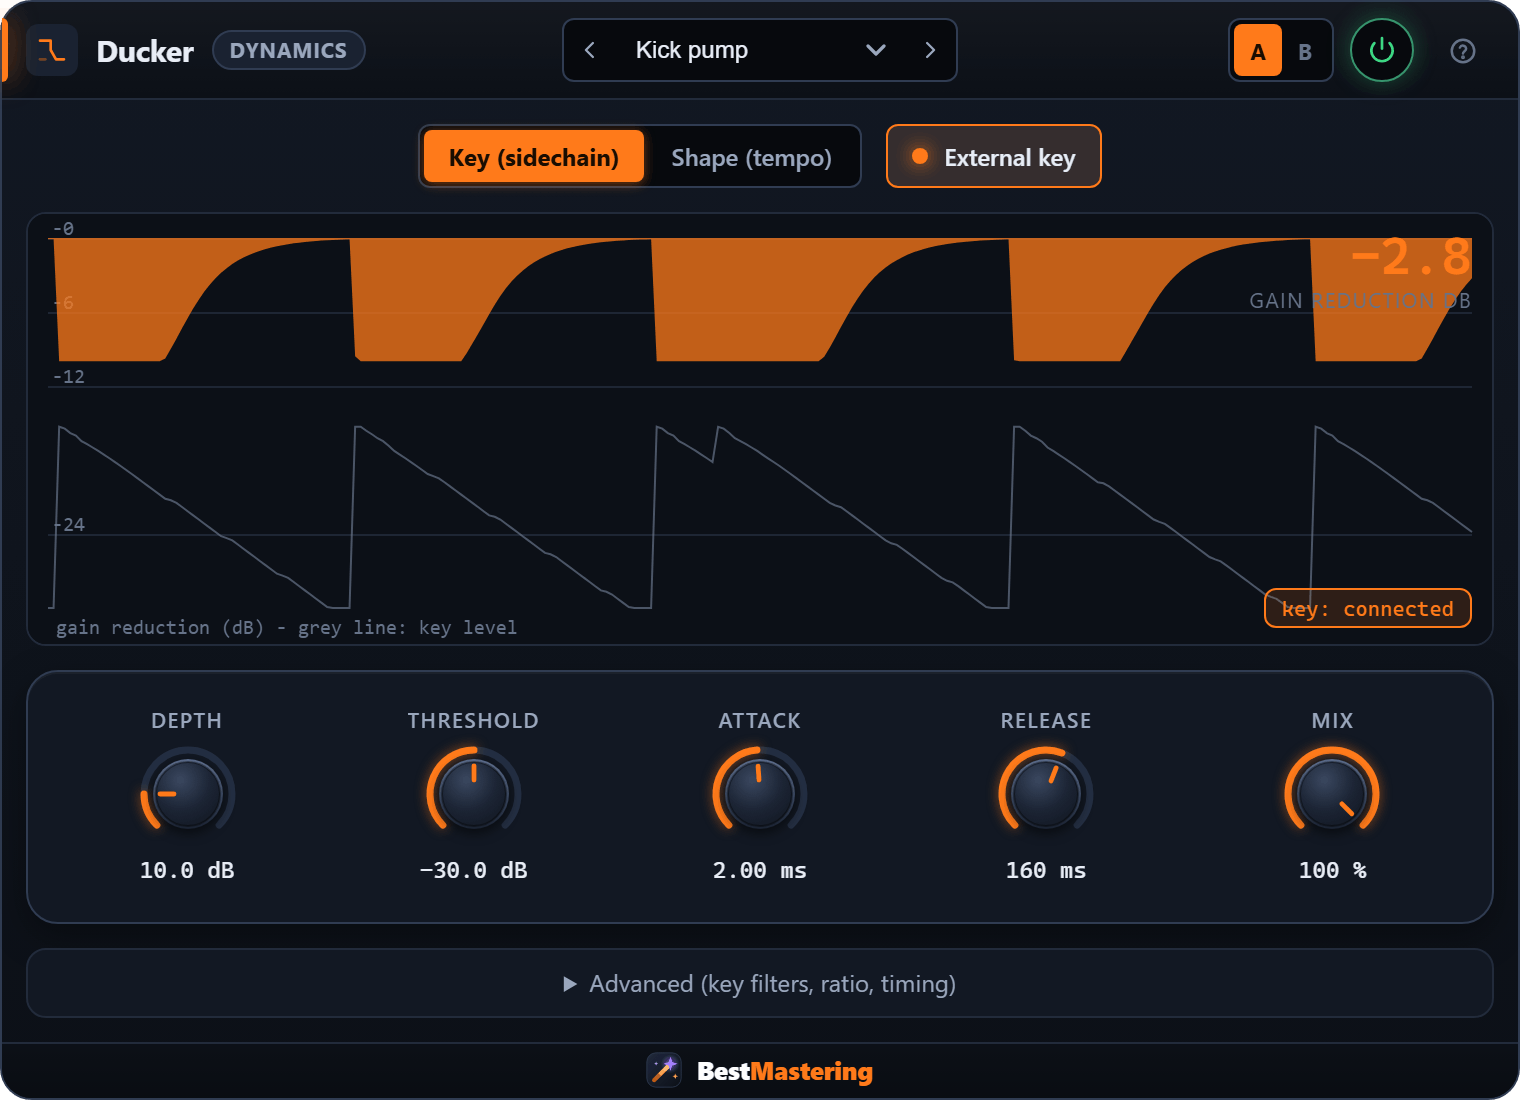Click the Ducker plugin logo icon
Image resolution: width=1520 pixels, height=1100 pixels.
coord(52,50)
